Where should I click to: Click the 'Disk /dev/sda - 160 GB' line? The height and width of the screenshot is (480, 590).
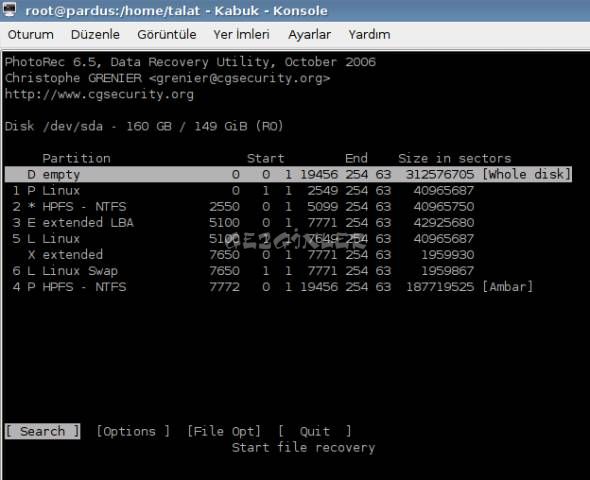click(x=144, y=126)
